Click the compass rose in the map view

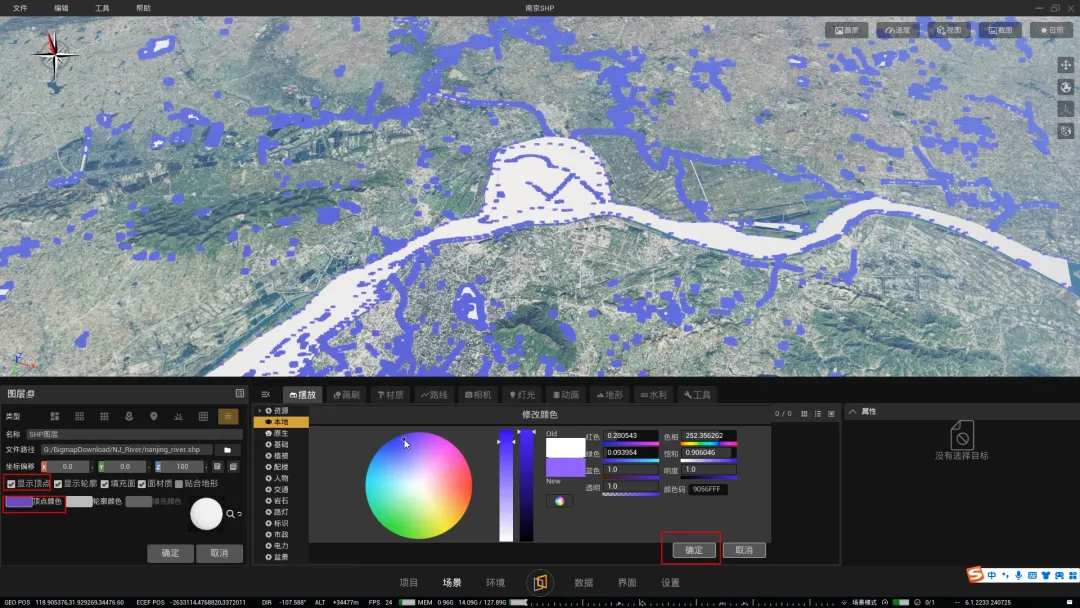53,56
